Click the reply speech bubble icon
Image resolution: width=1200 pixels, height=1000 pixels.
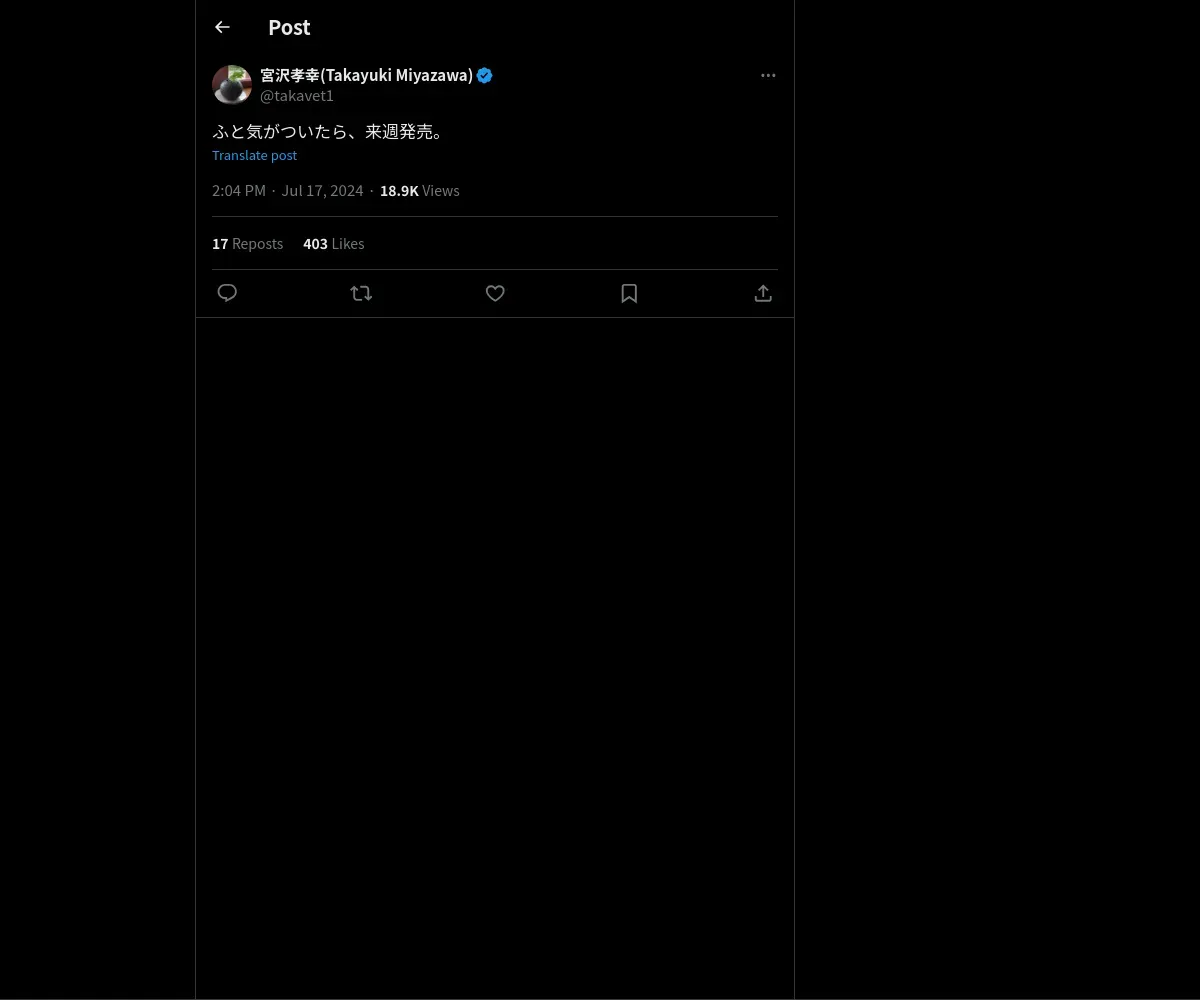[227, 293]
